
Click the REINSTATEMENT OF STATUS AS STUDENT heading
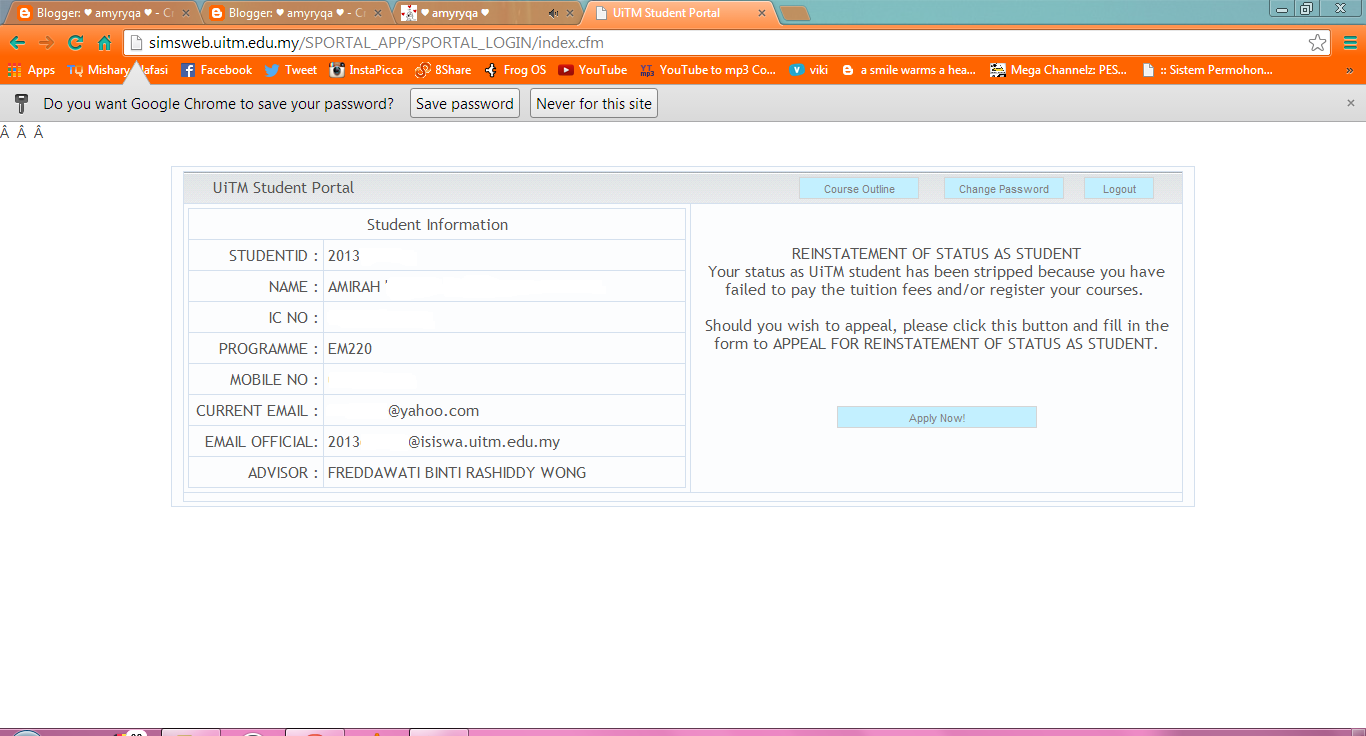point(936,254)
